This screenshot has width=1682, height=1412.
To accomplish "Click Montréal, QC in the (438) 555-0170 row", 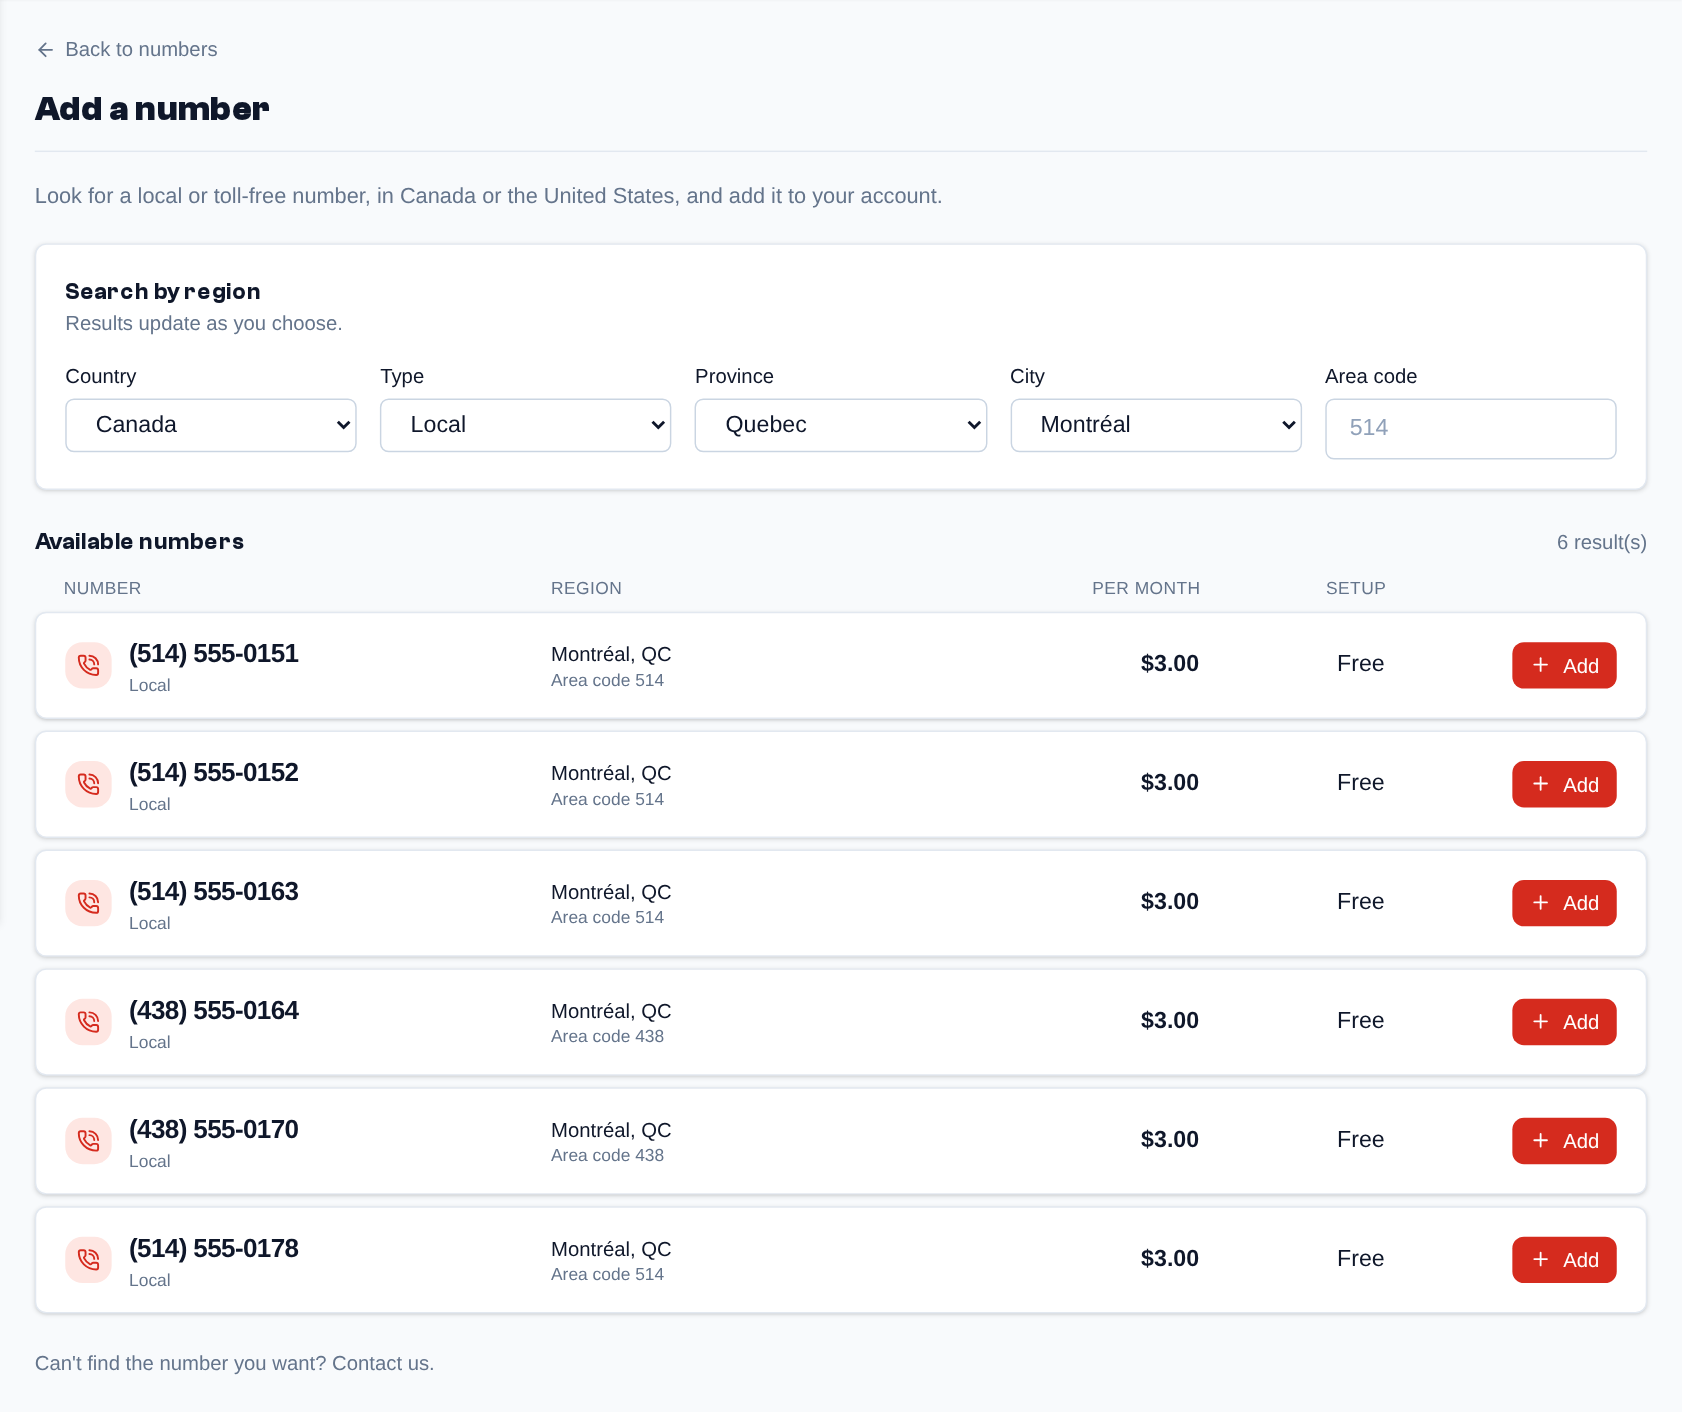I will tap(611, 1131).
